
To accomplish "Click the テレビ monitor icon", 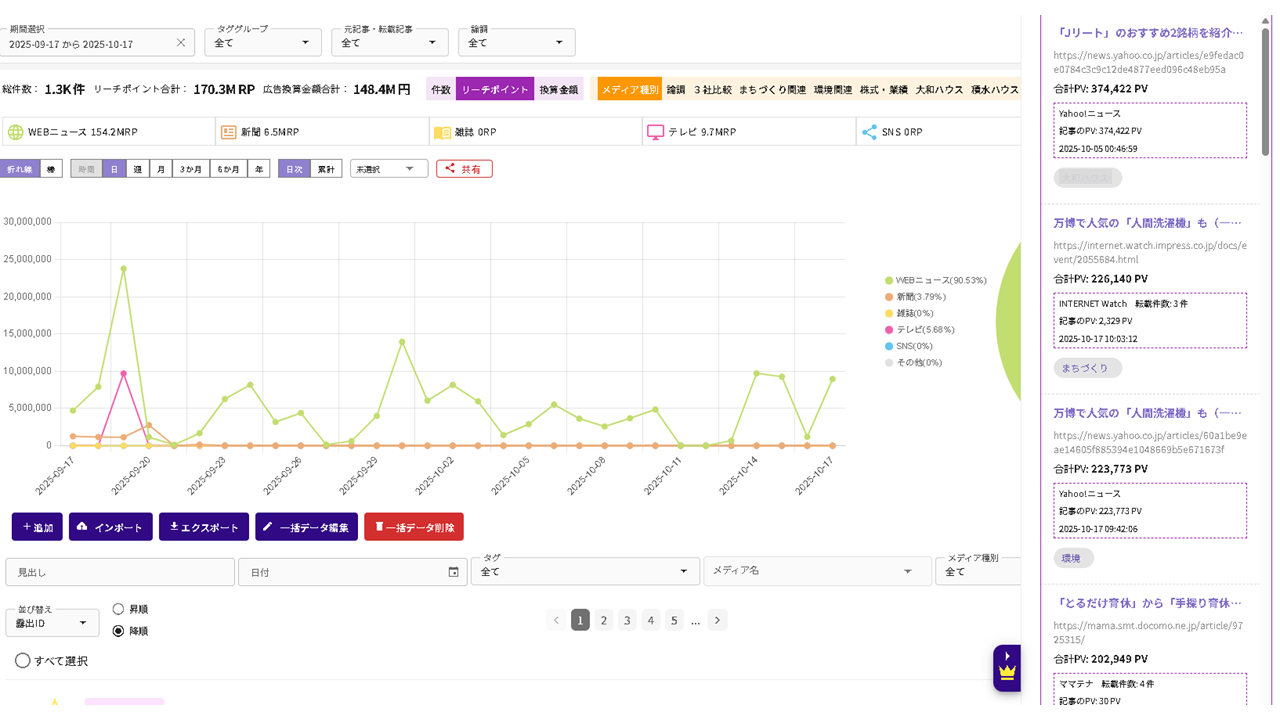I will (x=656, y=132).
